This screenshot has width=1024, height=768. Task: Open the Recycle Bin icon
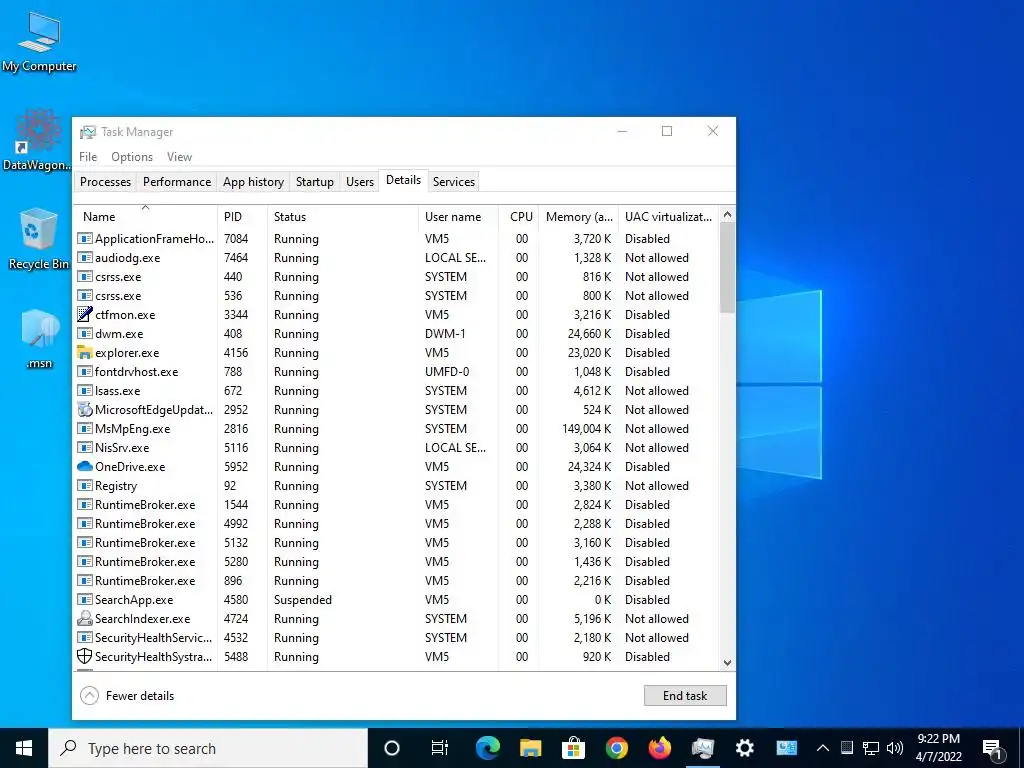coord(39,239)
